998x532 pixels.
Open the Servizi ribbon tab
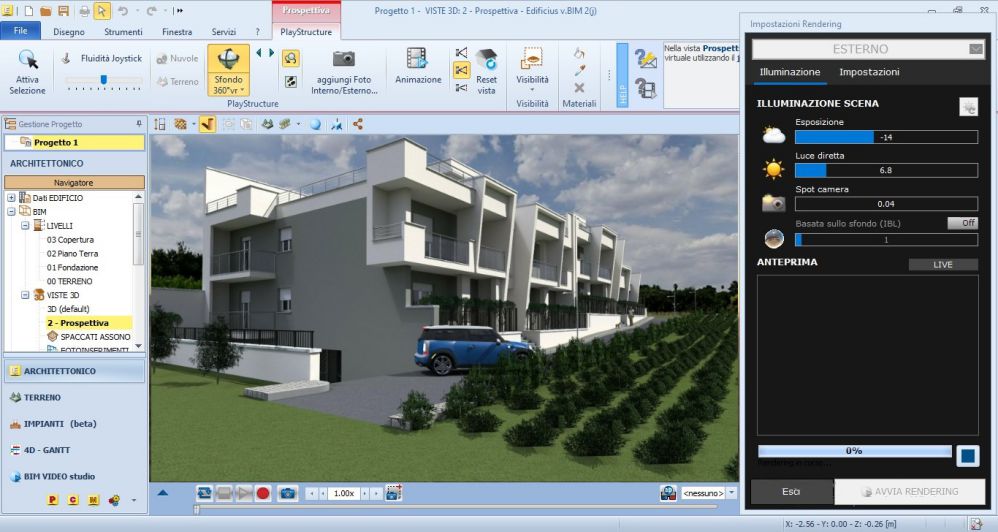224,32
